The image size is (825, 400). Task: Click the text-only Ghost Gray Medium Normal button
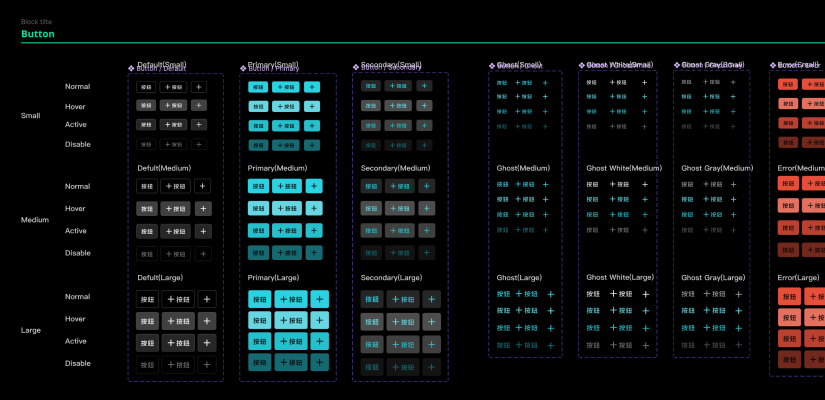click(x=687, y=185)
